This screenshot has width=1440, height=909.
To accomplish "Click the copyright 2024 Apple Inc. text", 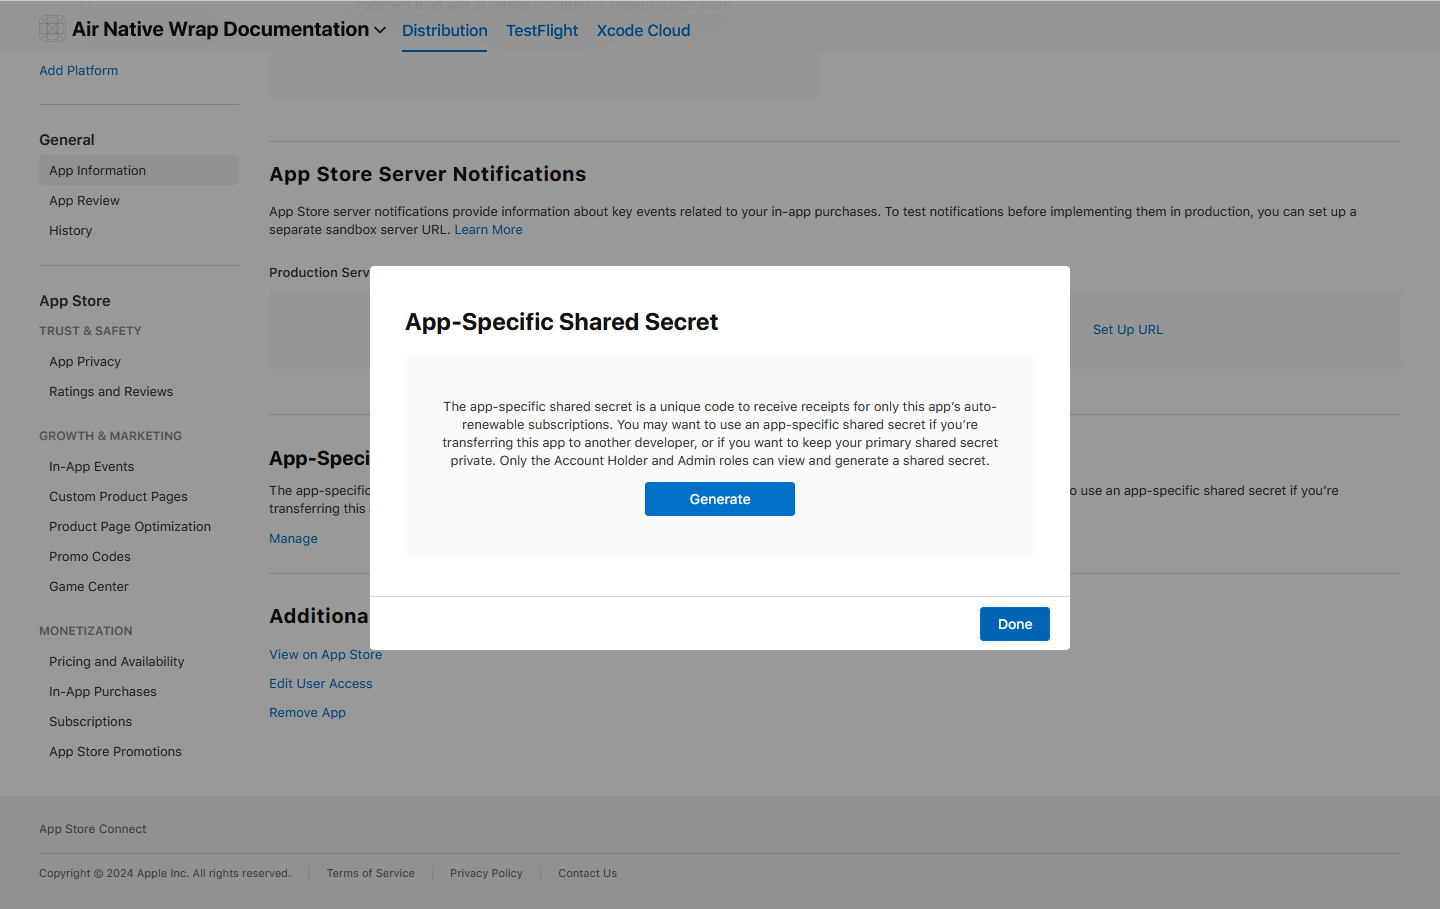I will pos(165,874).
